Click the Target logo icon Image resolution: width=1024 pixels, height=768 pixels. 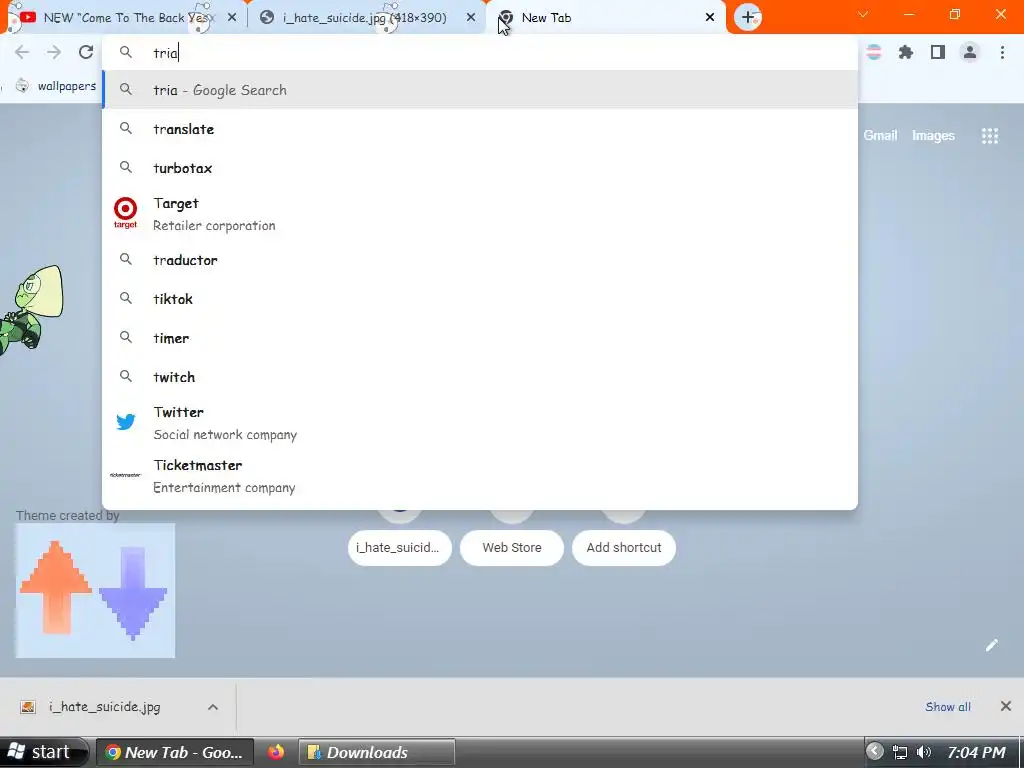click(125, 213)
